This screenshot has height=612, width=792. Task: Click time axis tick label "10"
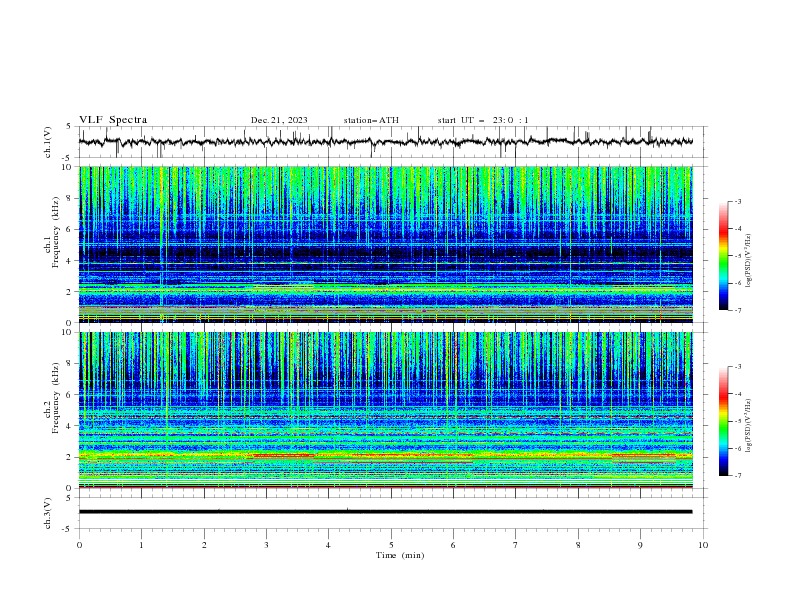[703, 545]
